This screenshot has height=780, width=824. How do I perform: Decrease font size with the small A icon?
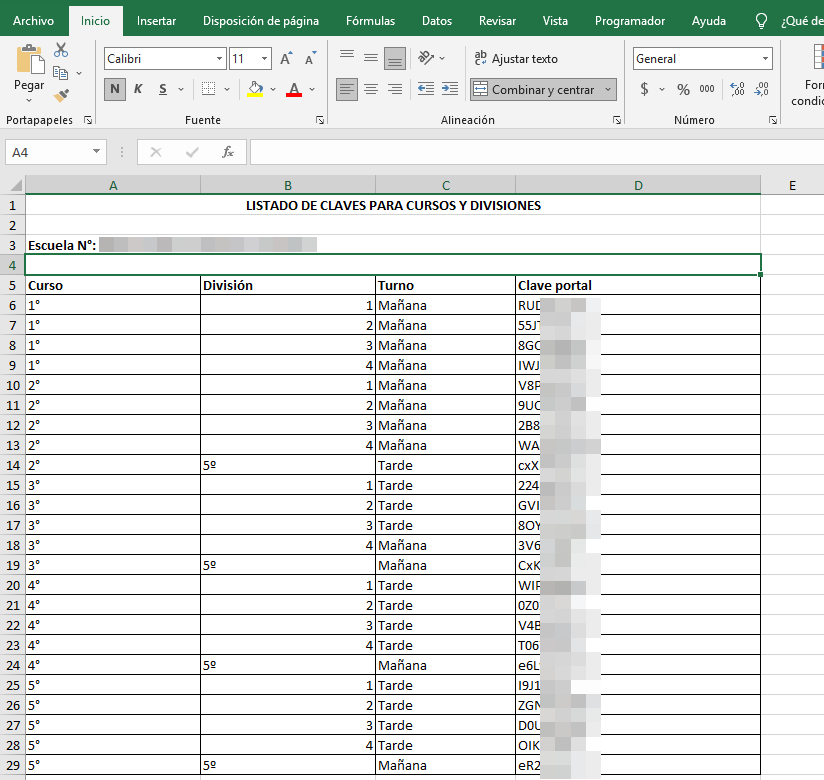coord(311,58)
